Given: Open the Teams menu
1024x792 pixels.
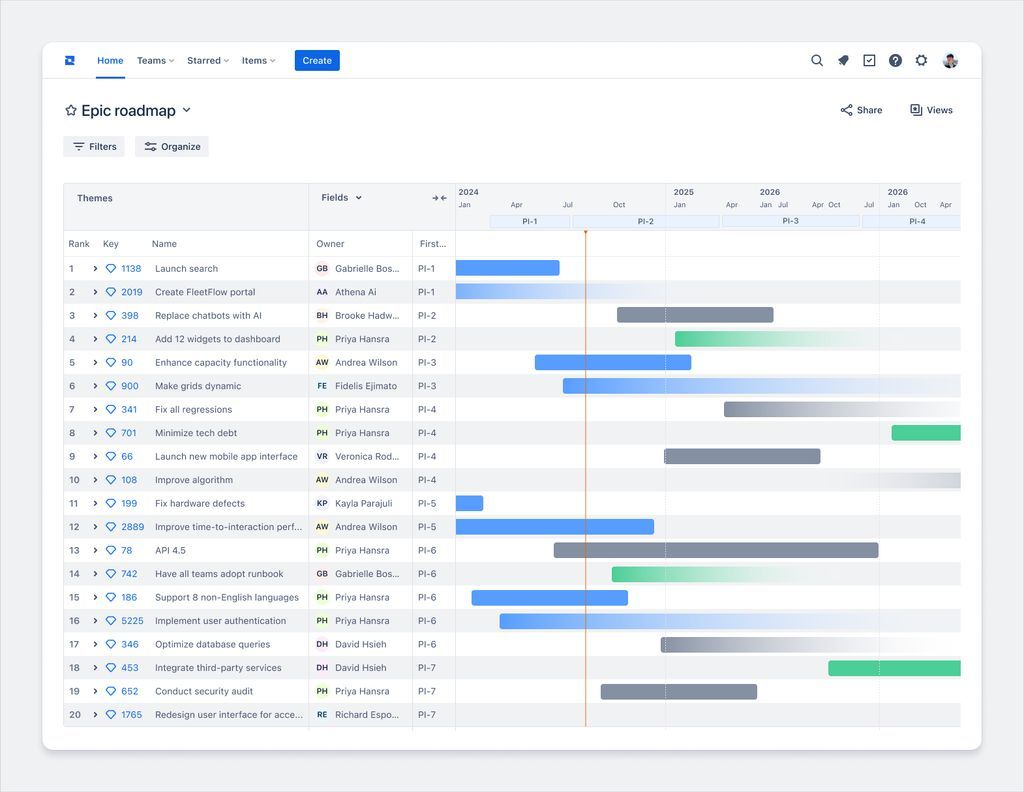Looking at the screenshot, I should pos(155,61).
